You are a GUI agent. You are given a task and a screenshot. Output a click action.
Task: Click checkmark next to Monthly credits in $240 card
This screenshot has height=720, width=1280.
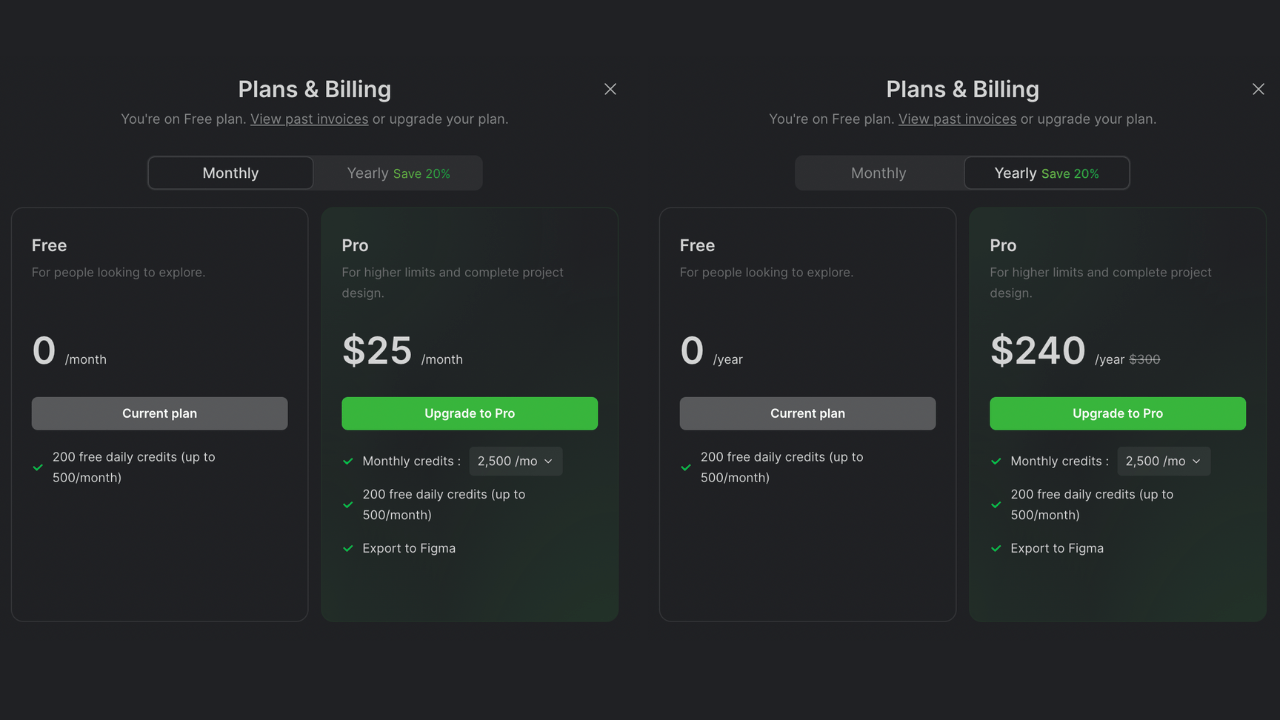[x=996, y=461]
